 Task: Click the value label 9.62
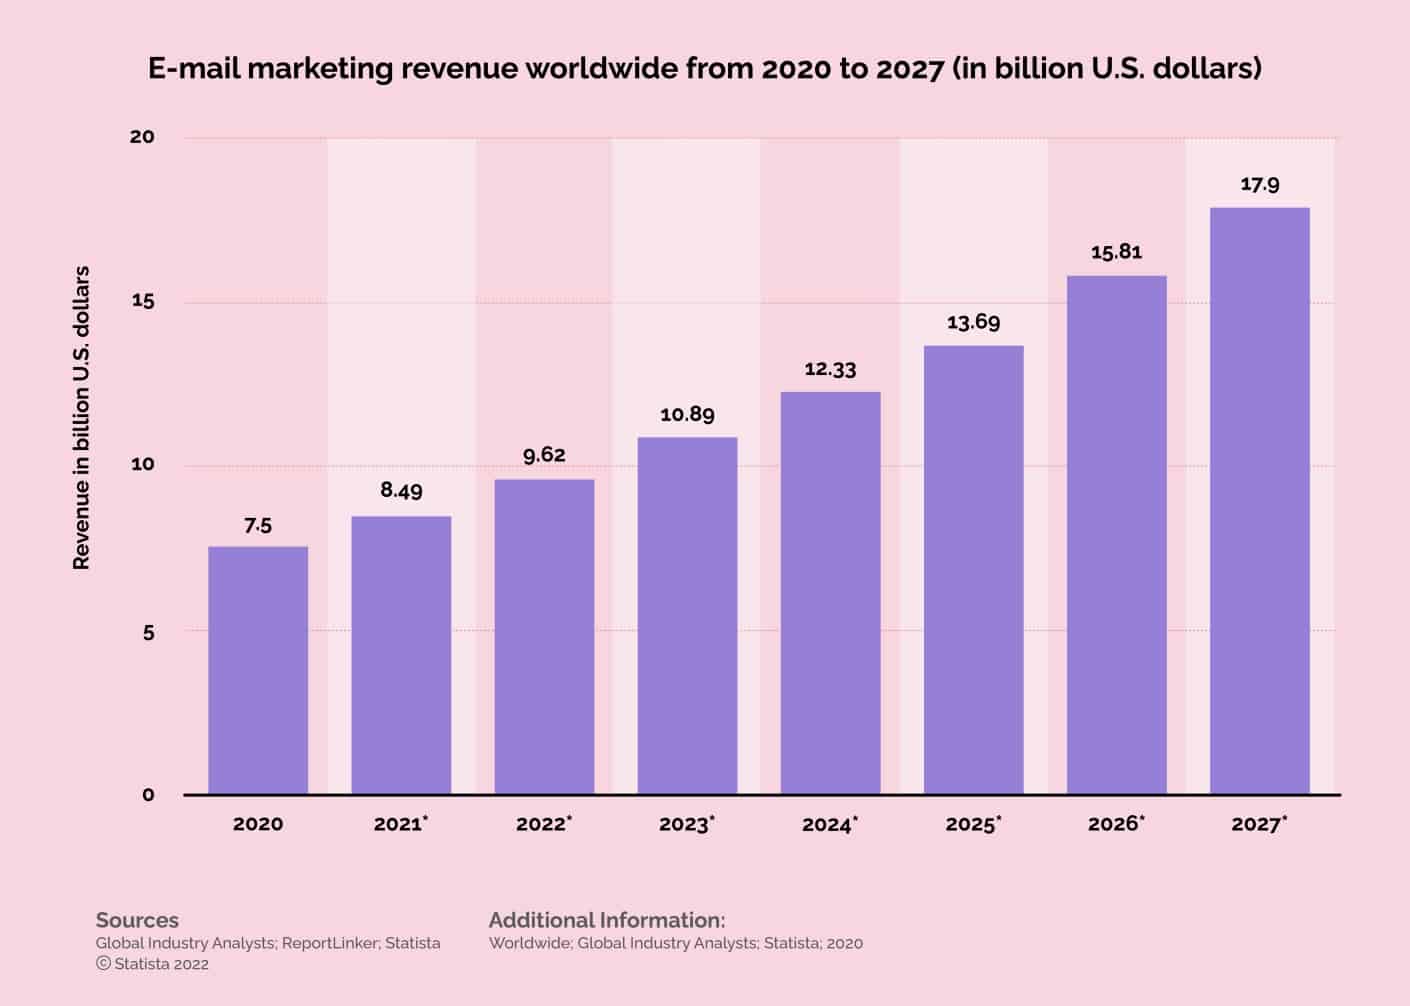(544, 455)
